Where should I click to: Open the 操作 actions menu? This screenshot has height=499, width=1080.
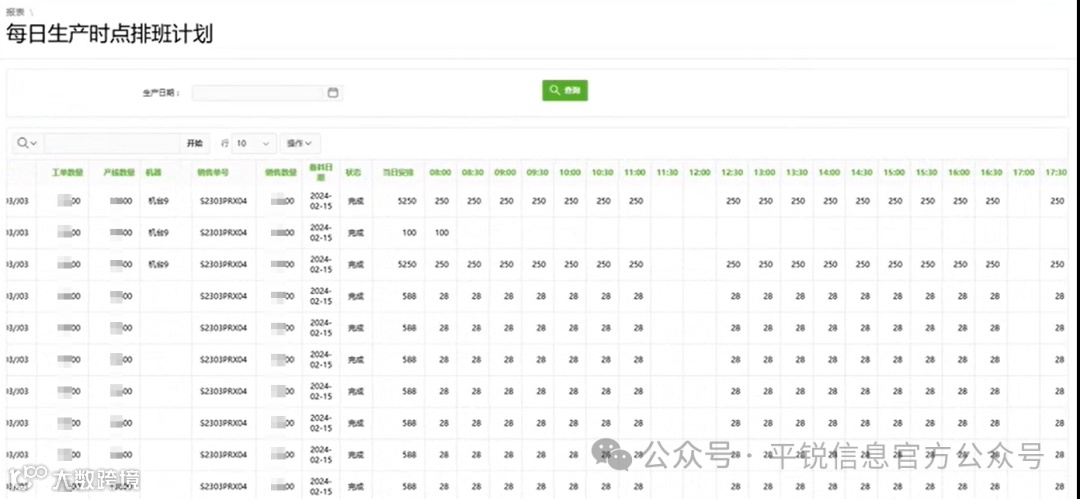[300, 143]
